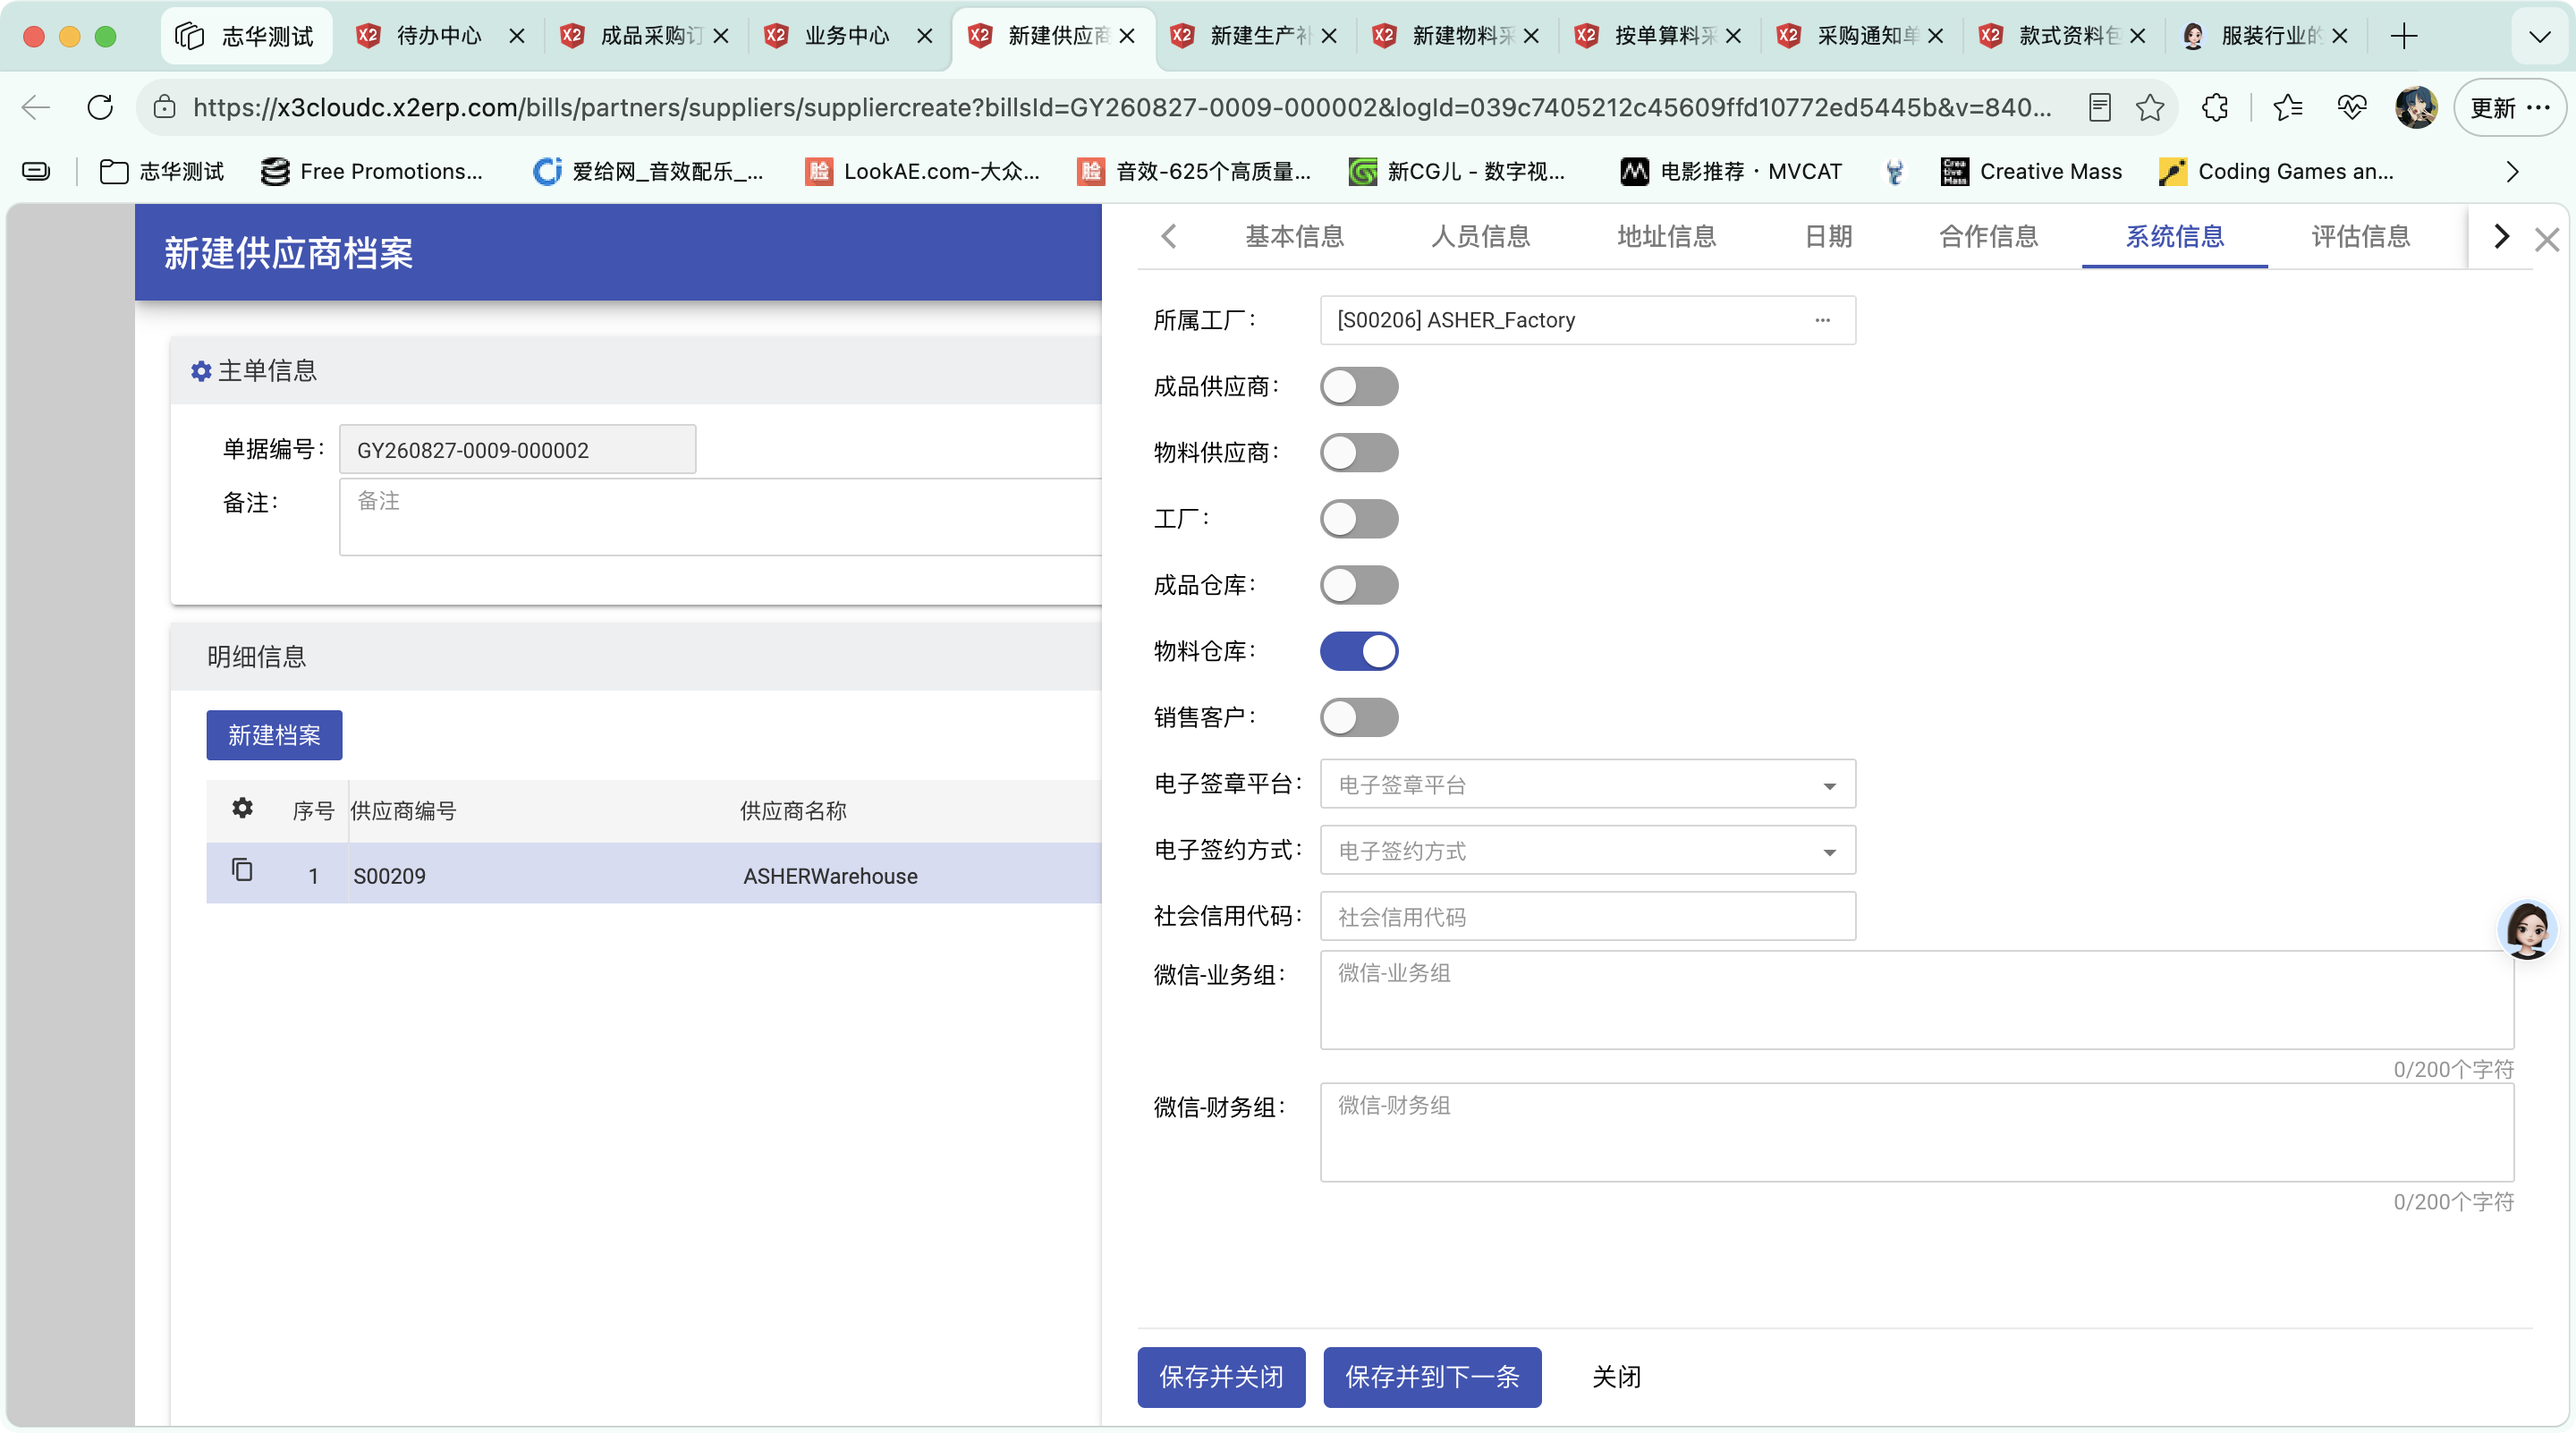Click the reader view icon in address bar
The height and width of the screenshot is (1433, 2576).
2099,107
